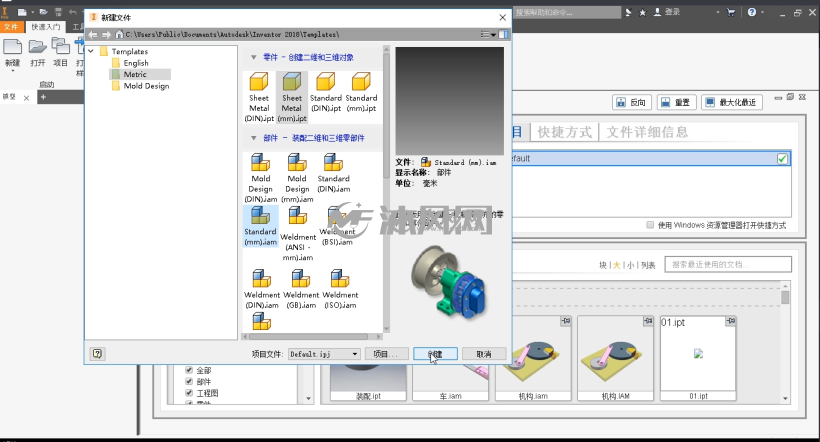Click the quick access Save icon
Screen dimensions: 820x442
[58, 12]
